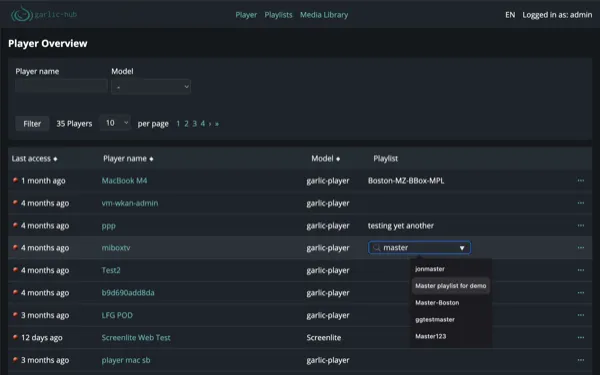This screenshot has height=375, width=600.
Task: Open Test2 player link
Action: pyautogui.click(x=111, y=270)
